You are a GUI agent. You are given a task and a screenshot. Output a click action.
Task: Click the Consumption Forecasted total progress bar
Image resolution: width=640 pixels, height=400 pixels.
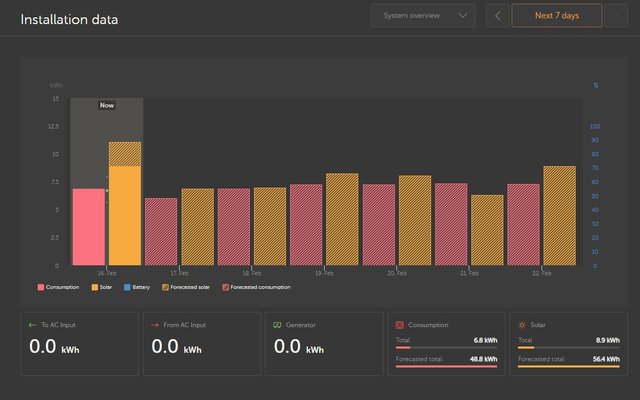click(x=447, y=367)
